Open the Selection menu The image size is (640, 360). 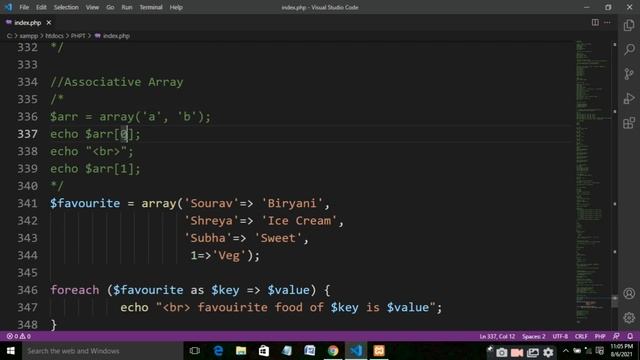coord(66,7)
